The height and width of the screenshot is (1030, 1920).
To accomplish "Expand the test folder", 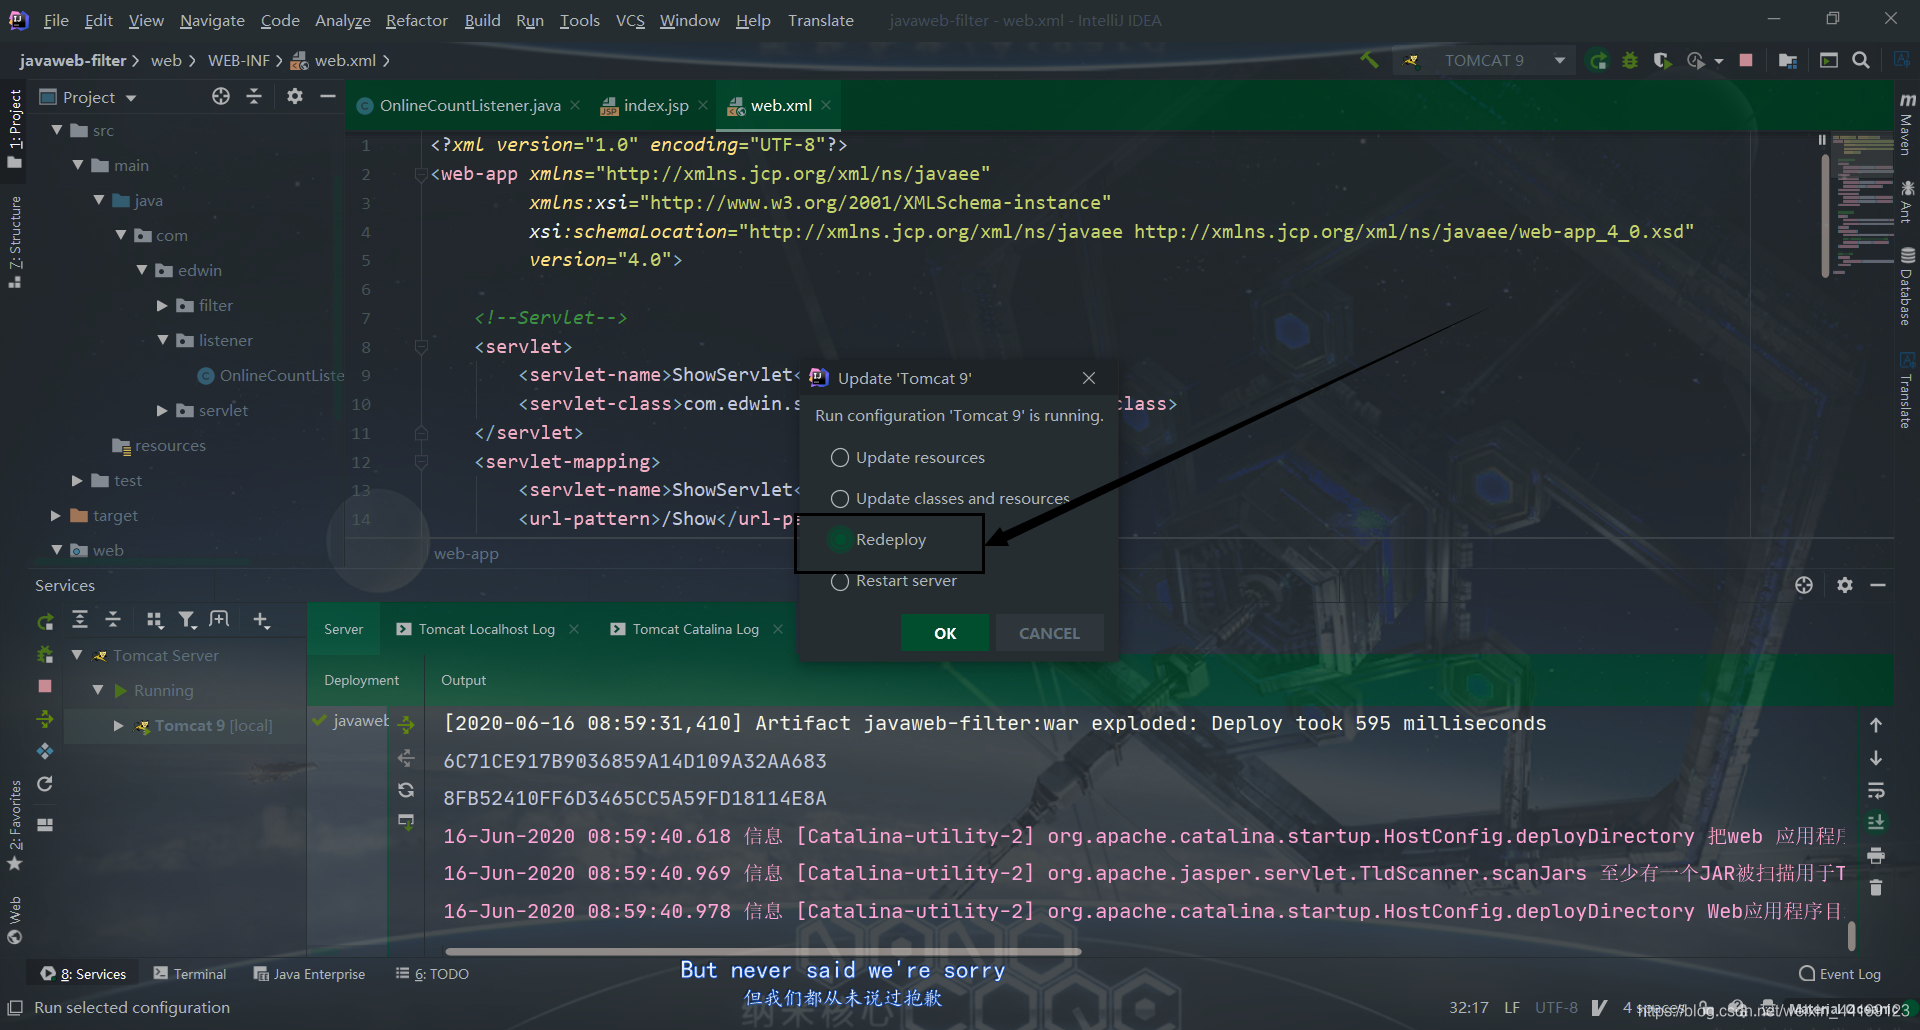I will click(78, 480).
